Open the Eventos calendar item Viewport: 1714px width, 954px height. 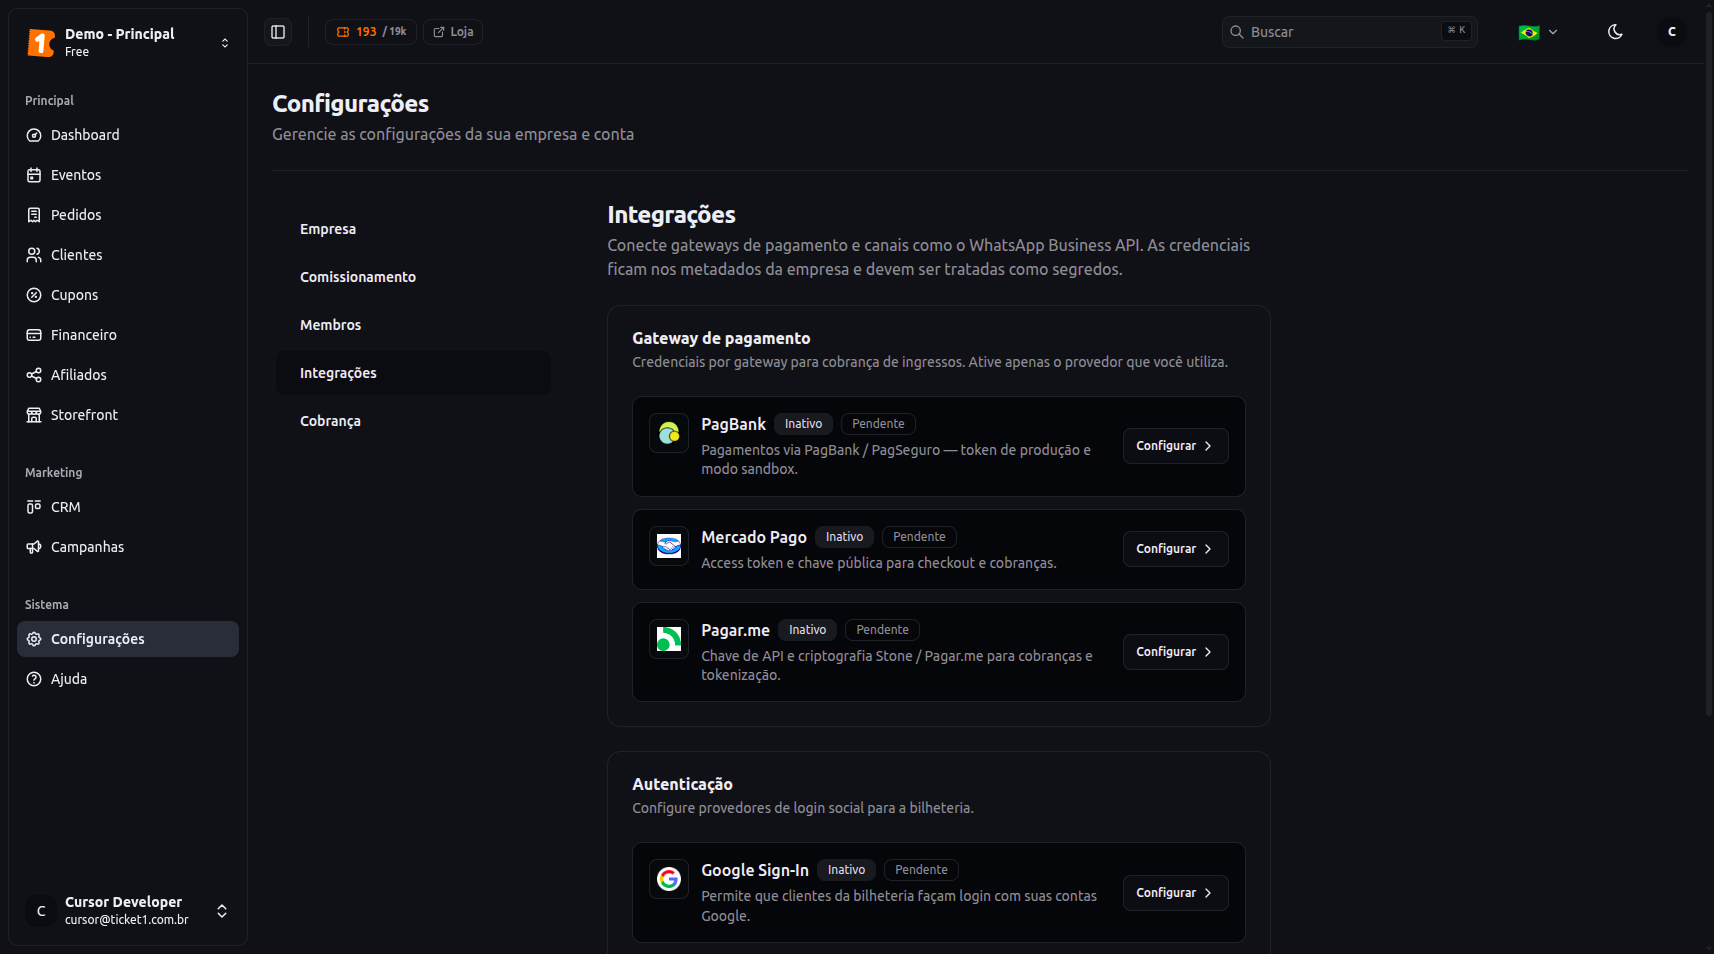click(x=128, y=175)
